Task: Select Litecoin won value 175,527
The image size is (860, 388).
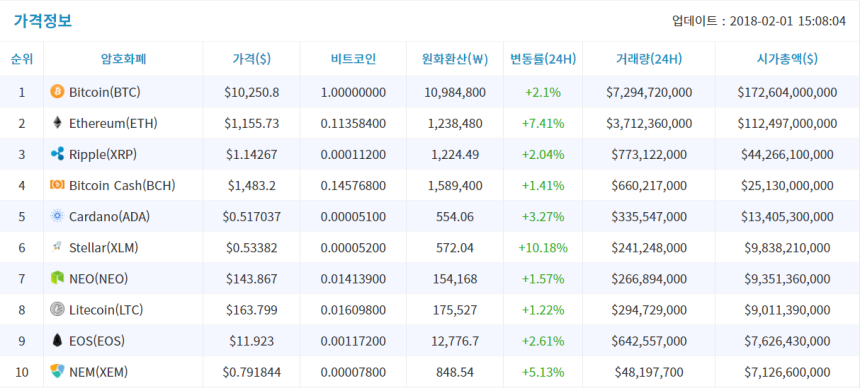Action: coord(455,310)
